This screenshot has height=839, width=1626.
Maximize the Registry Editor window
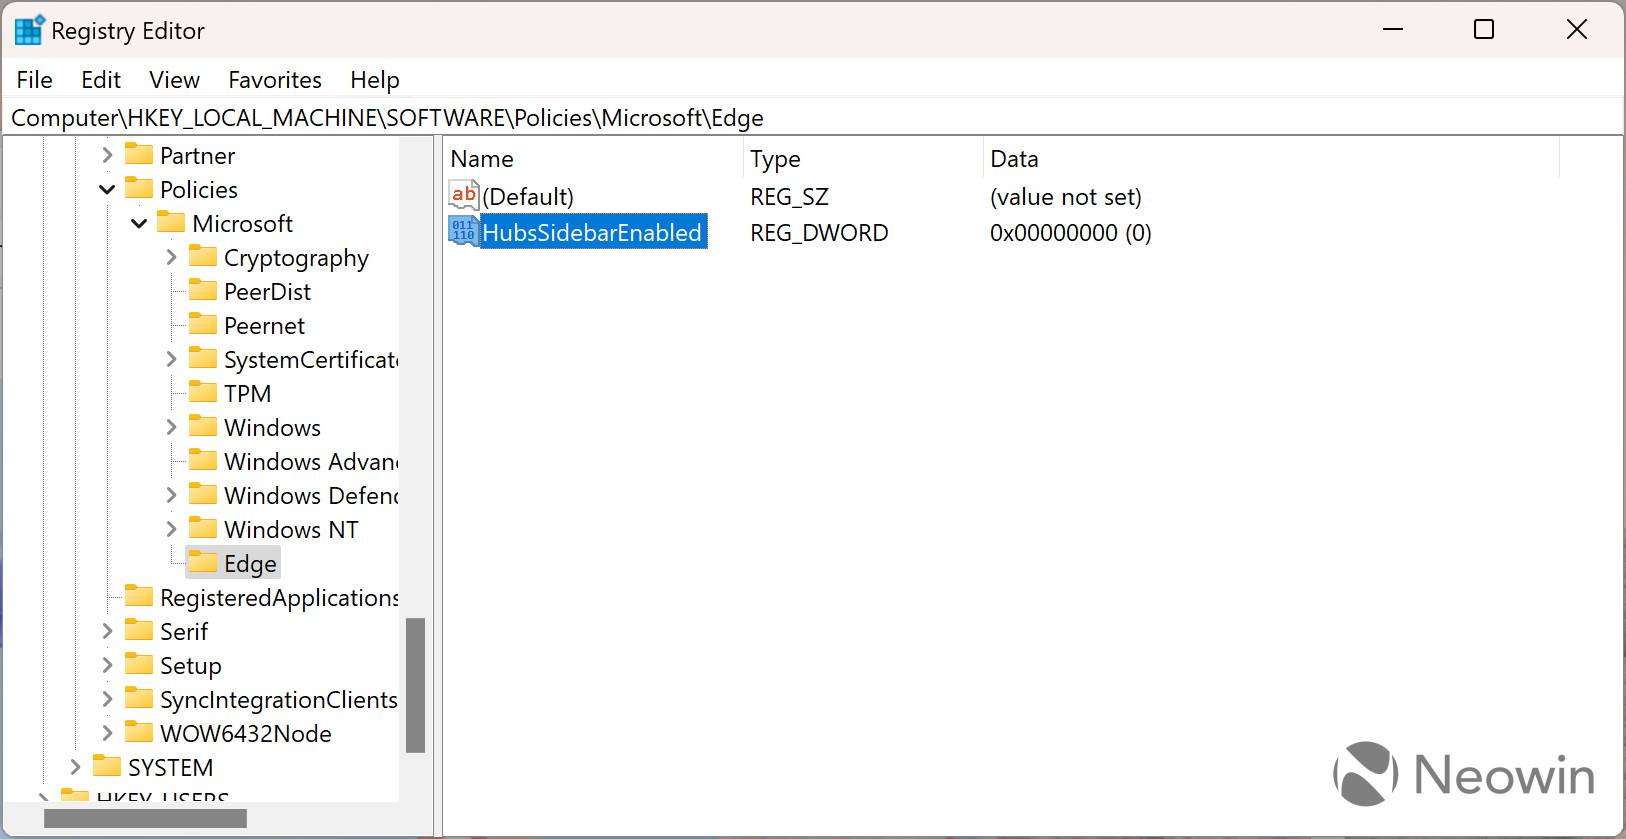1484,29
